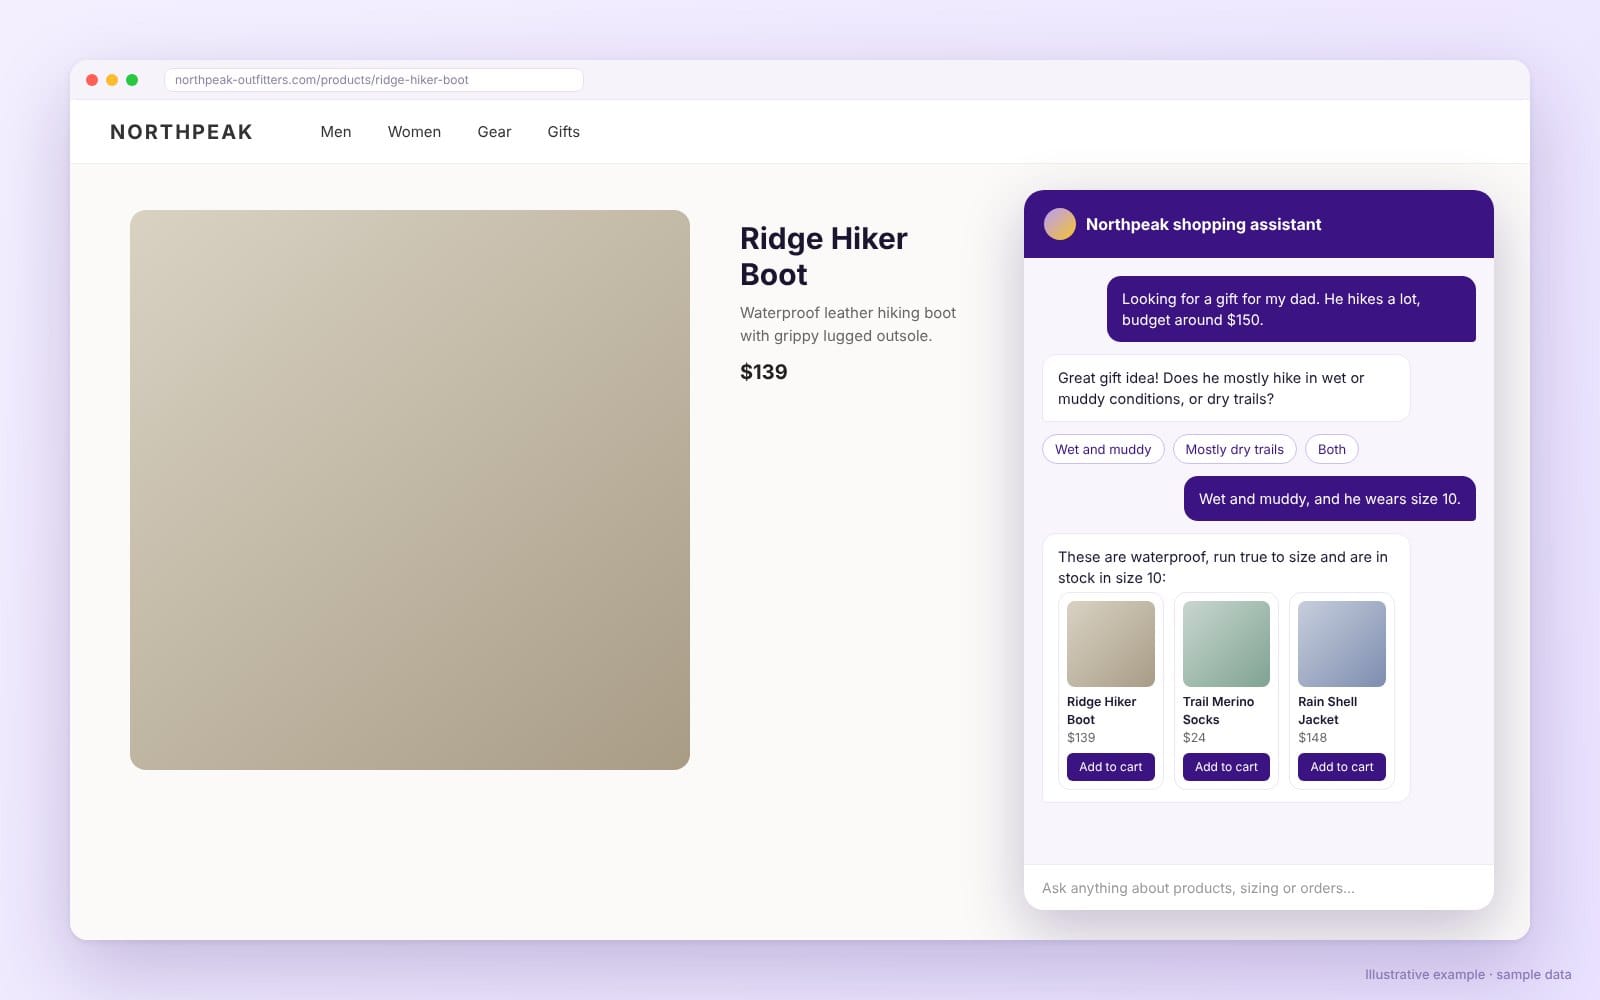This screenshot has width=1600, height=1000.
Task: Choose the Wet and muddy quick reply
Action: point(1103,449)
